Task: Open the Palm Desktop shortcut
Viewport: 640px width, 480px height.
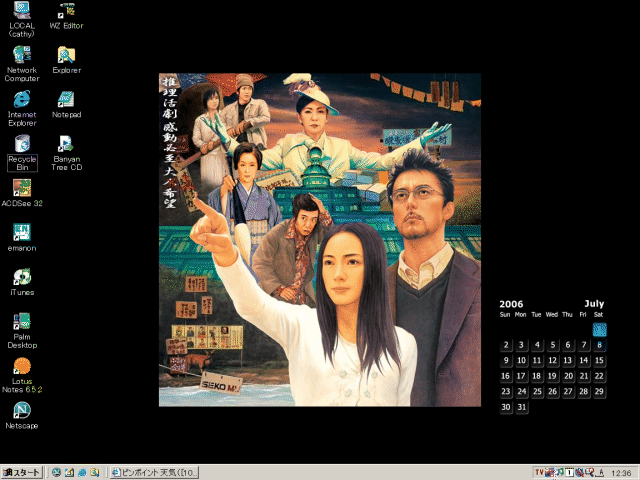Action: click(x=22, y=322)
